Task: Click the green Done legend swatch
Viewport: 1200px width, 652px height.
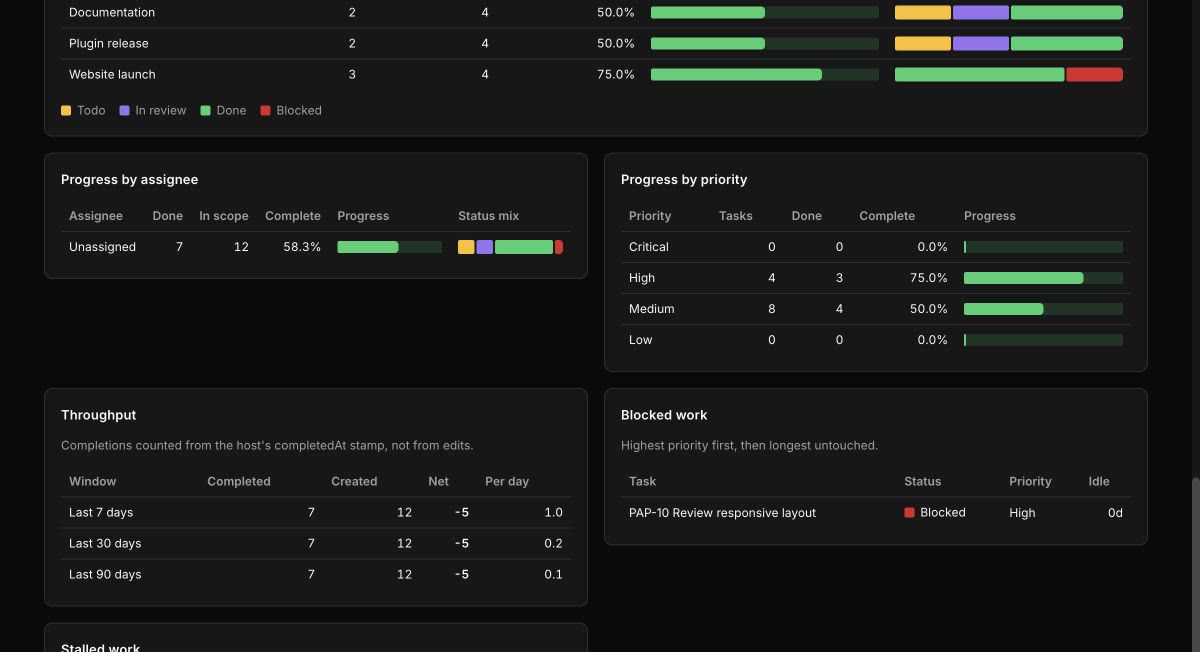Action: click(206, 111)
